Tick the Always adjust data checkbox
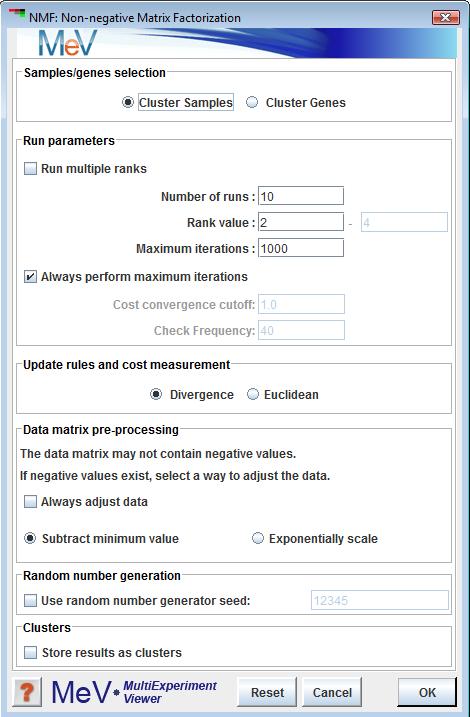470x717 pixels. 31,502
